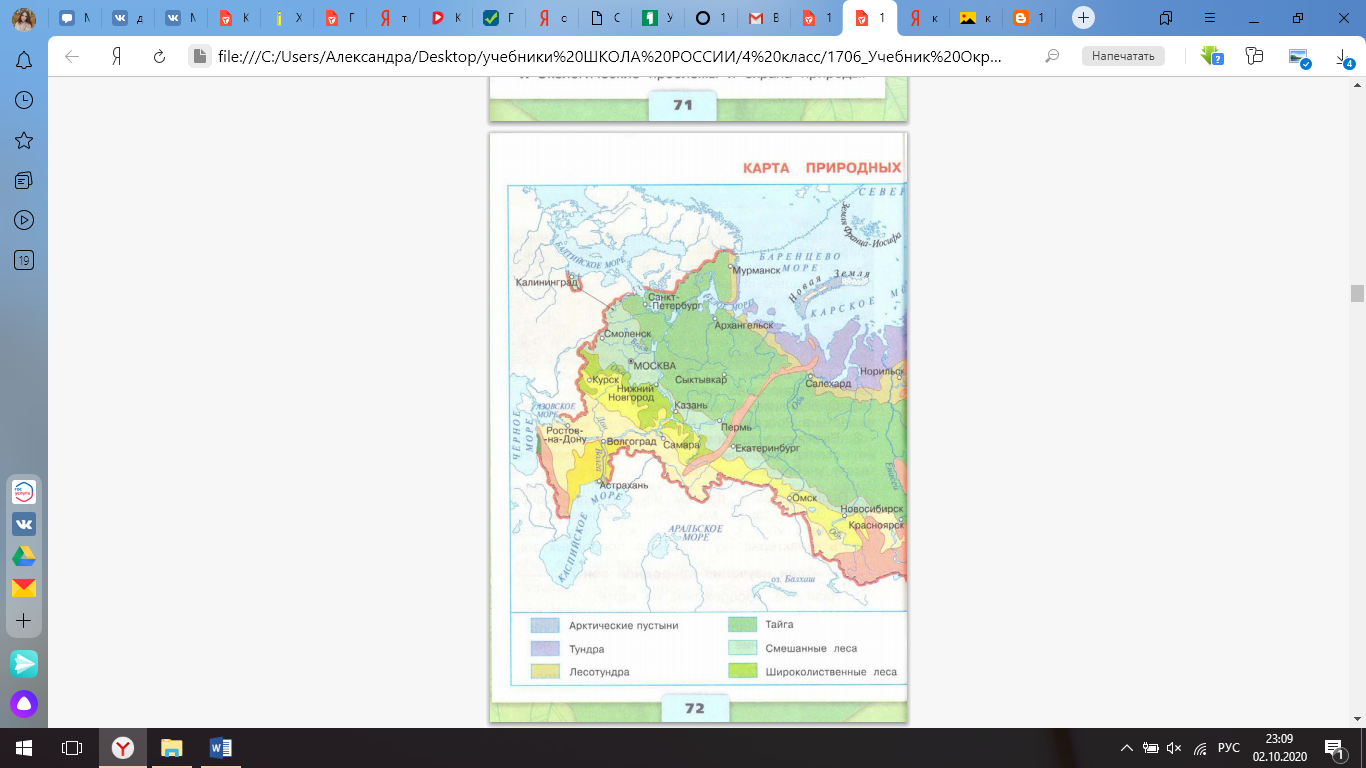This screenshot has height=768, width=1366.
Task: Open the notifications bell in the sidebar
Action: [24, 61]
